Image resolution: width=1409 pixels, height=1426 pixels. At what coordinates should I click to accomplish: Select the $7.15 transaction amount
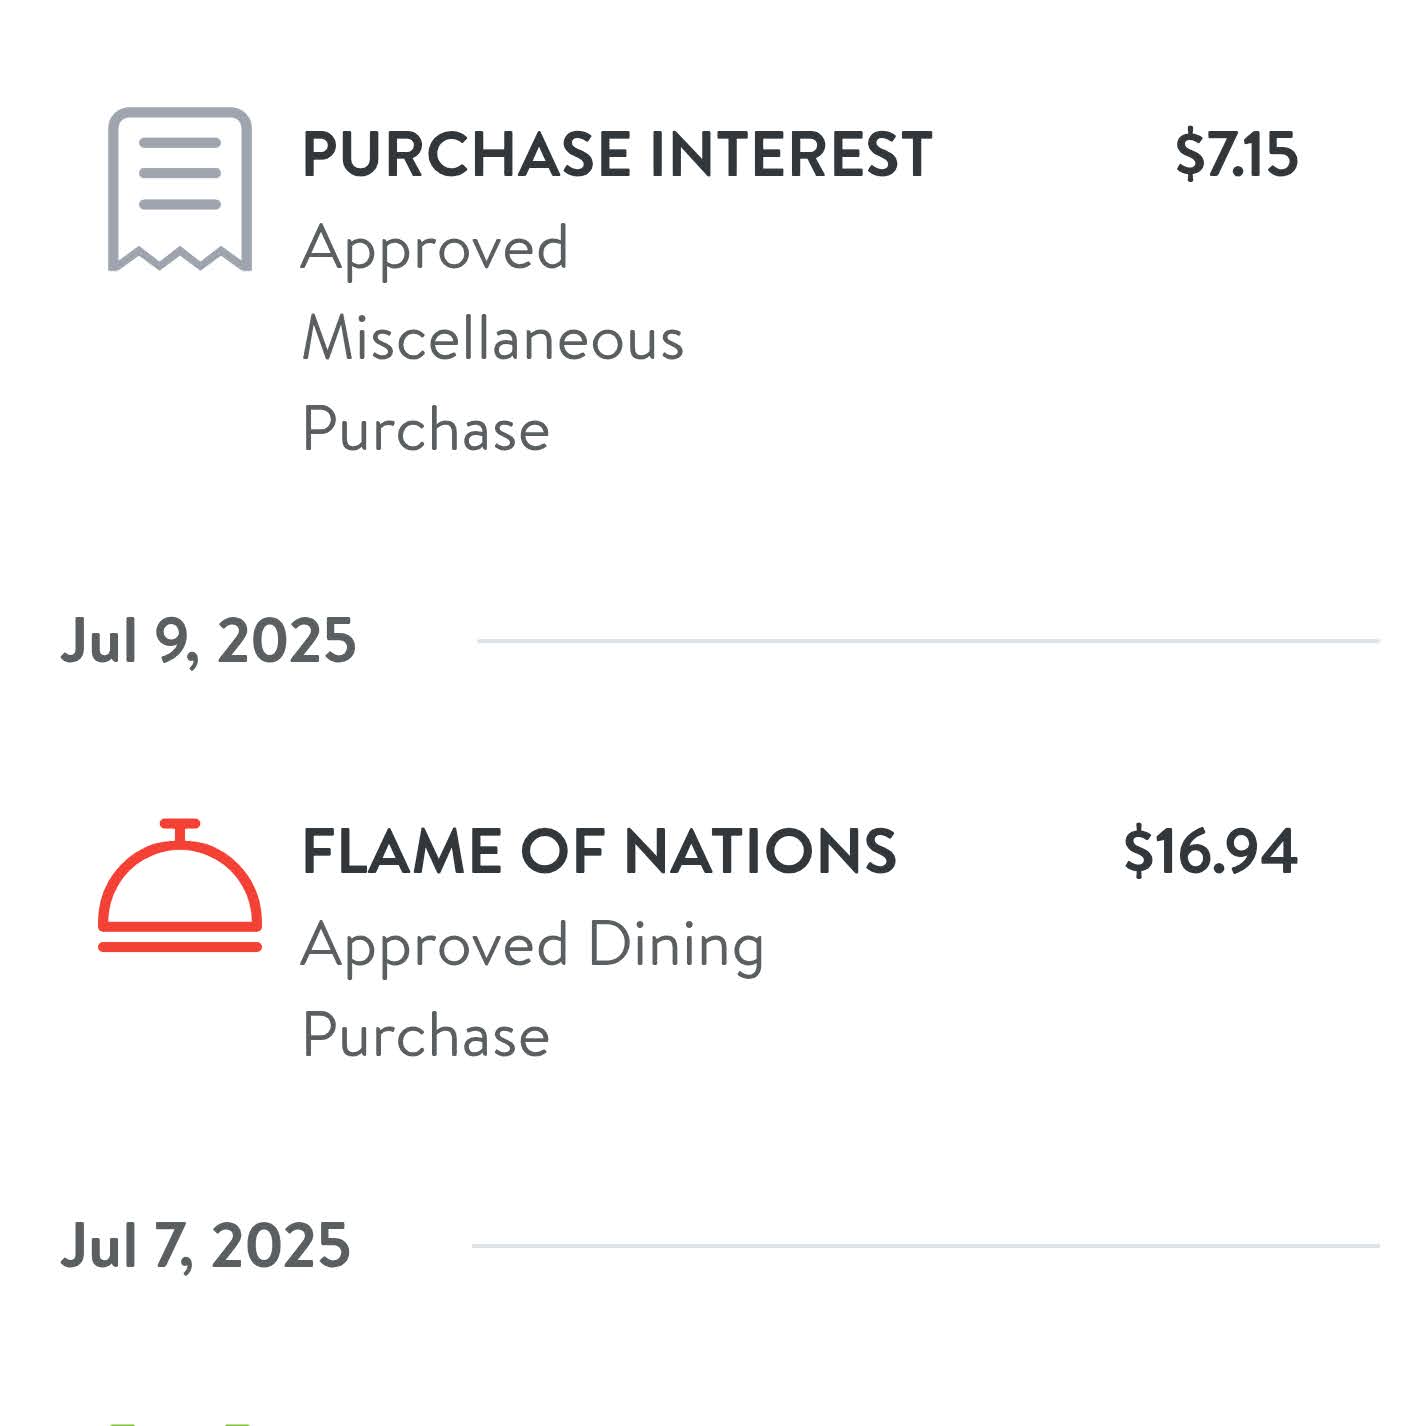coord(1236,155)
